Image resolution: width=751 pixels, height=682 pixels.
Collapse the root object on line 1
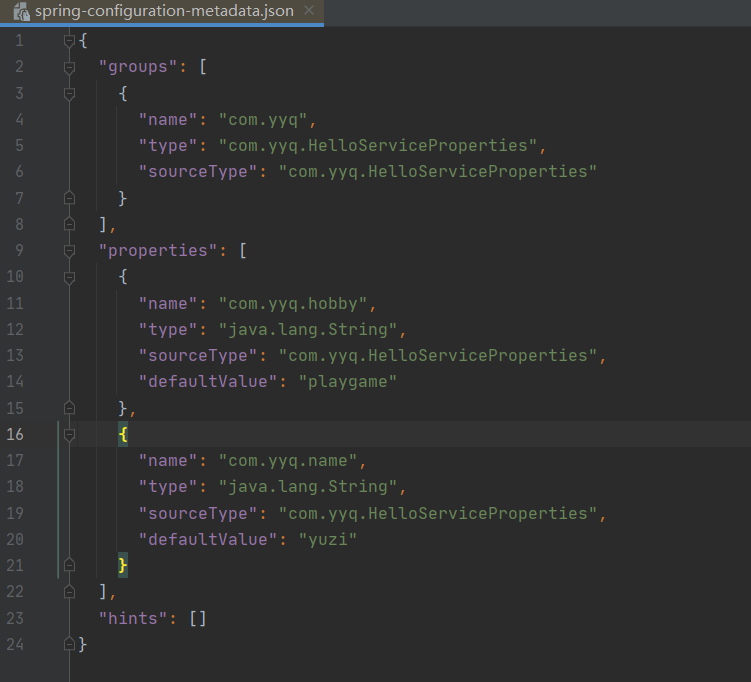(69, 40)
